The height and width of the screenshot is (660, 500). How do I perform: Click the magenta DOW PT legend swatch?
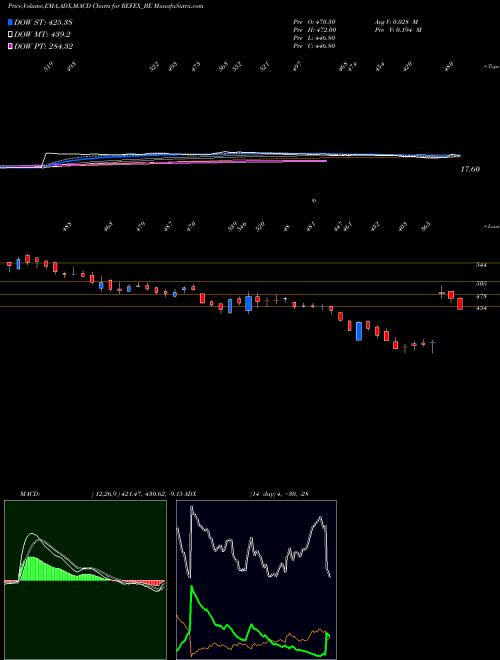10,46
